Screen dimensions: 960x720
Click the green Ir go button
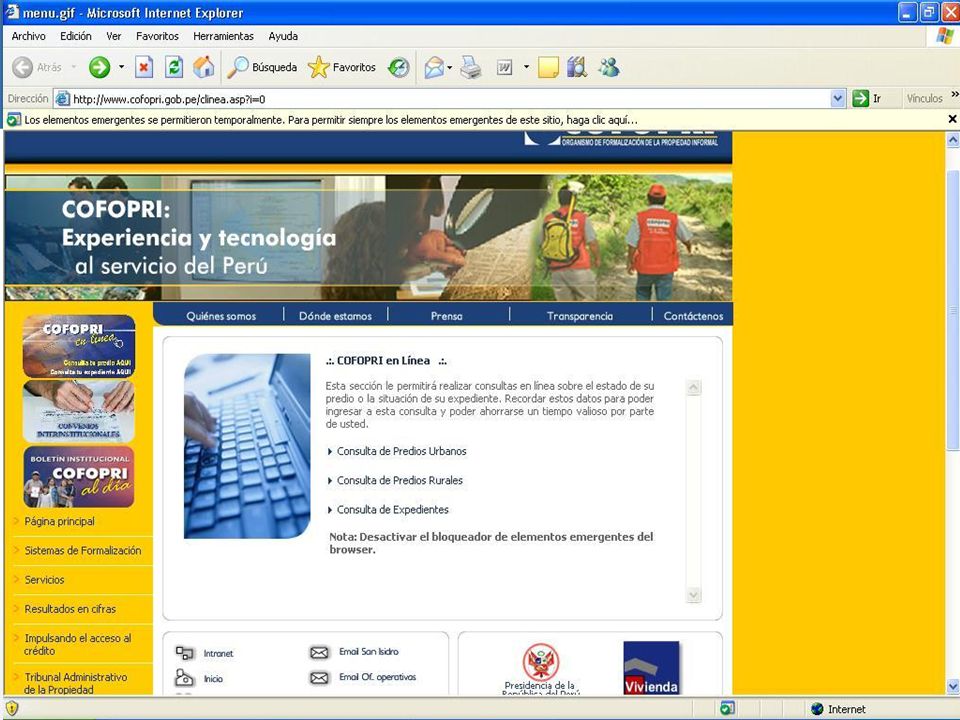coord(867,99)
